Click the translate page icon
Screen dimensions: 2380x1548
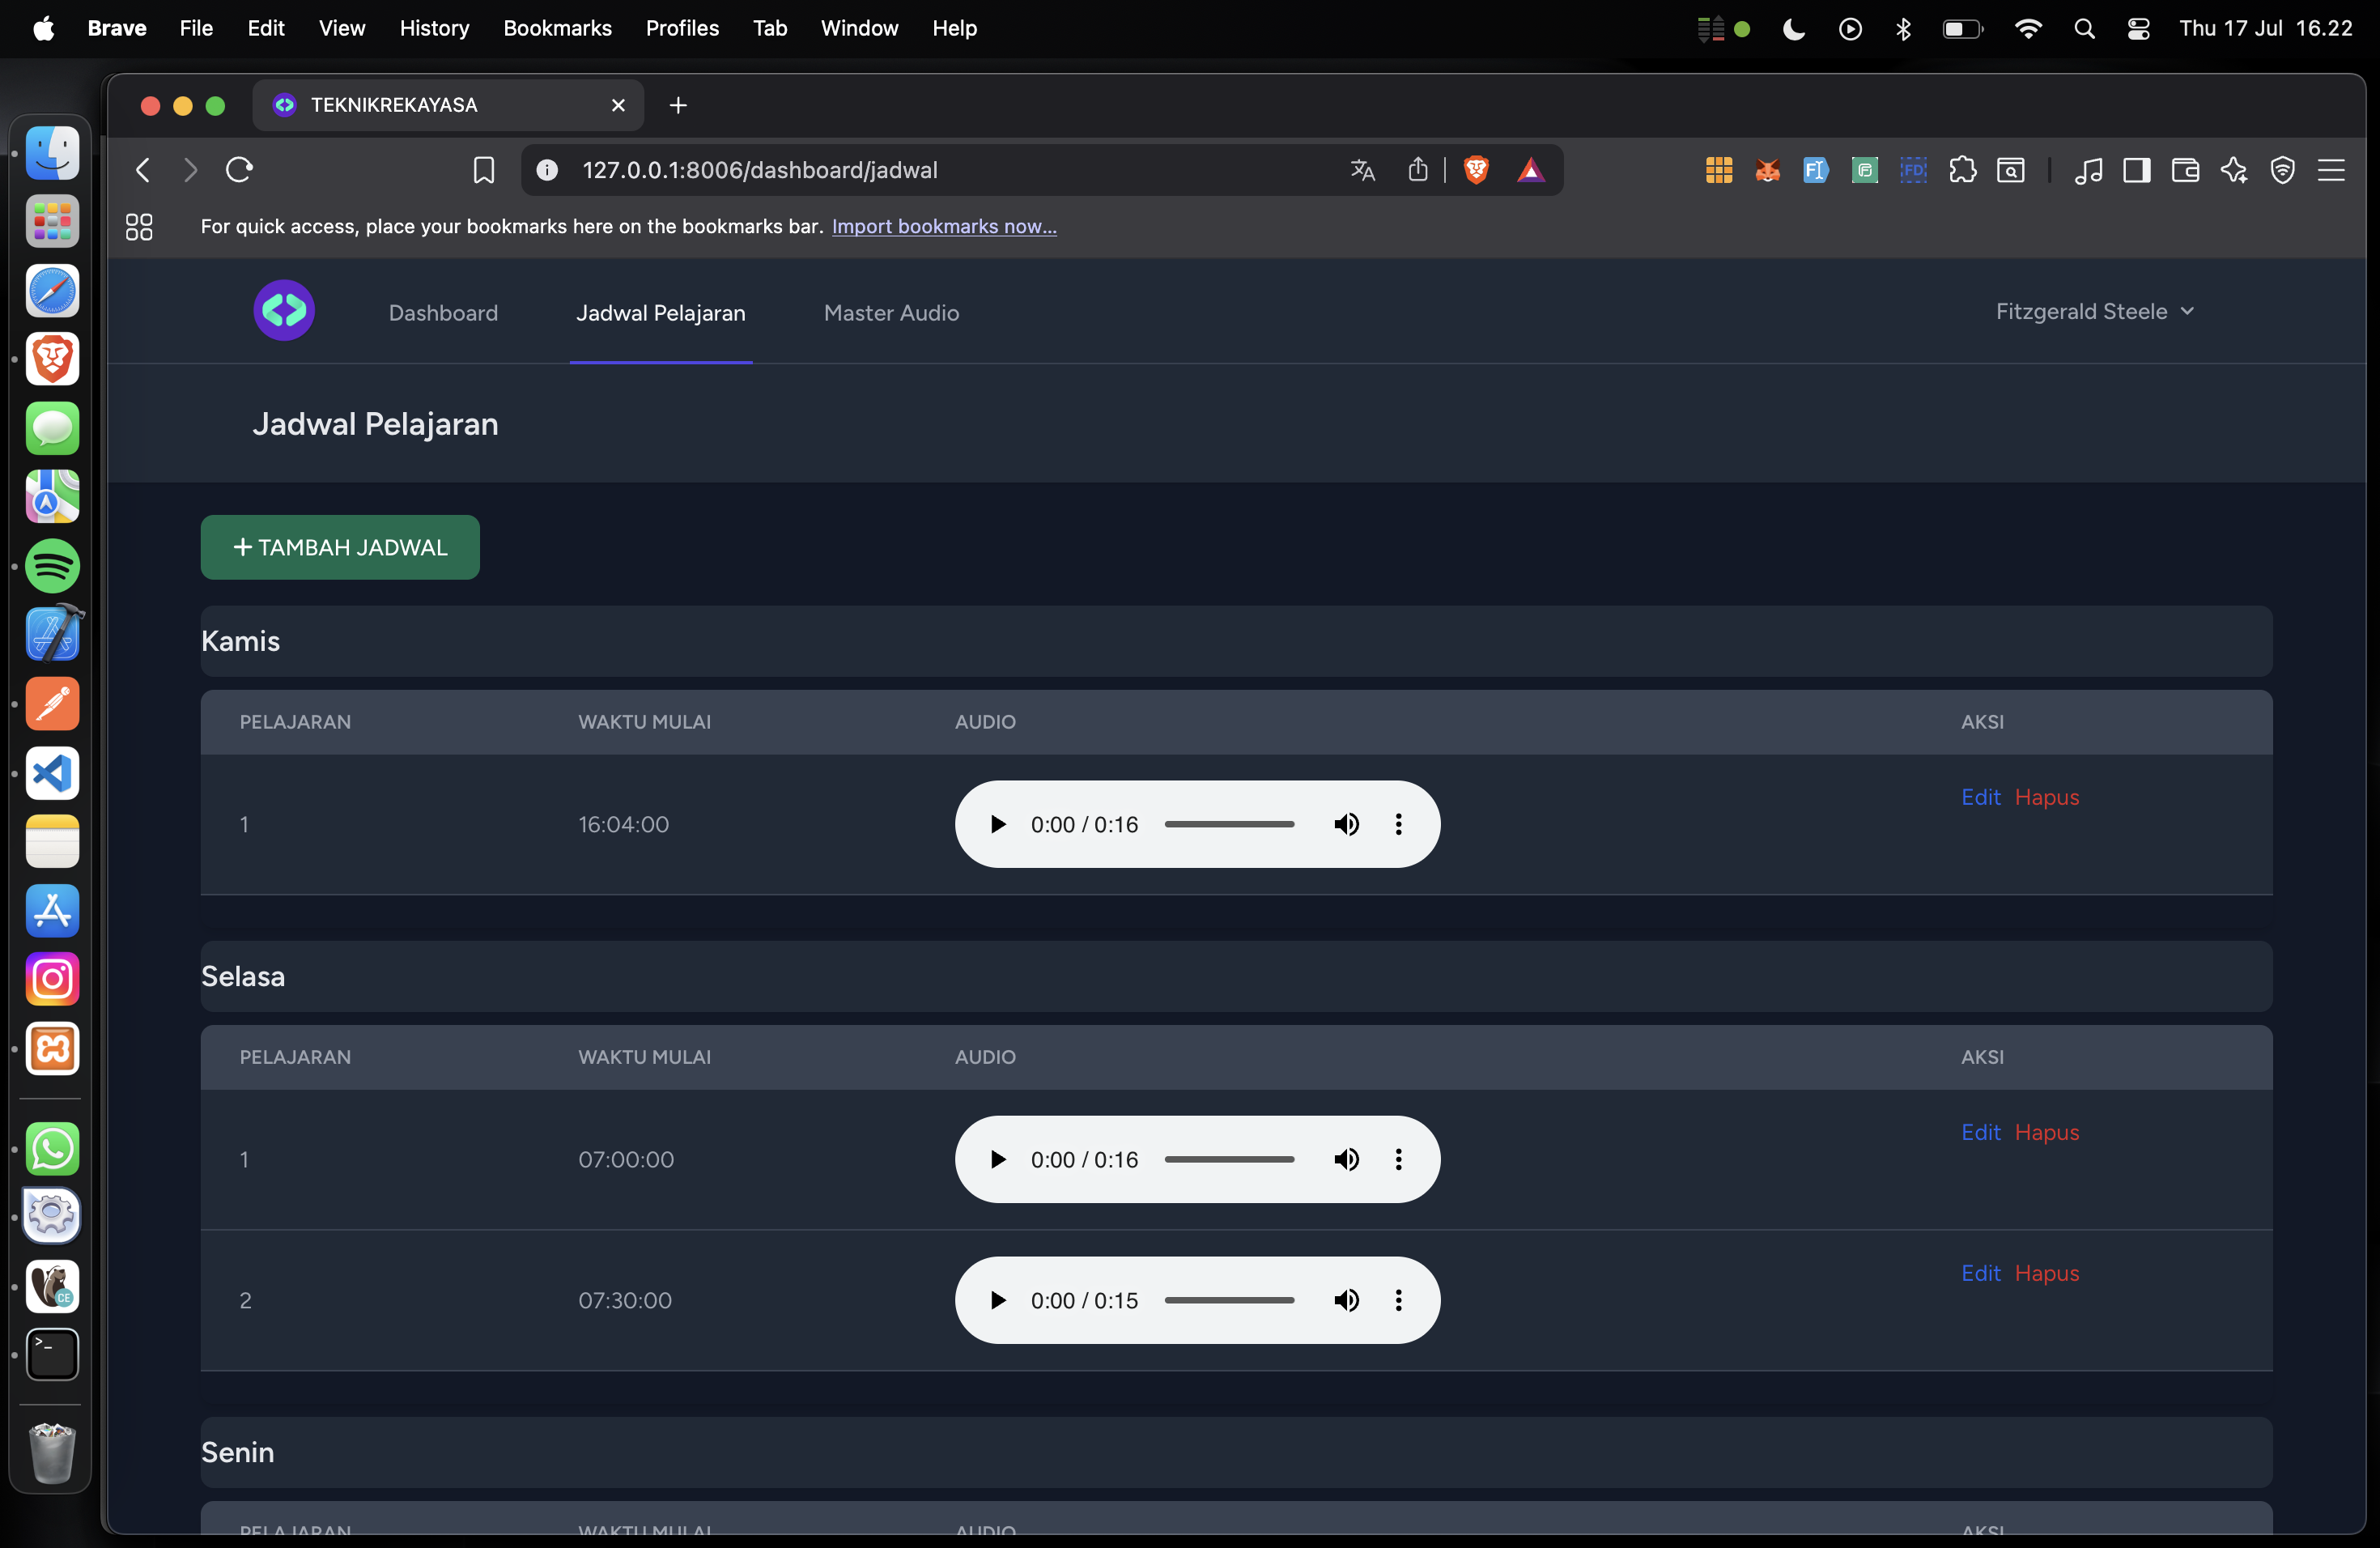pos(1362,170)
